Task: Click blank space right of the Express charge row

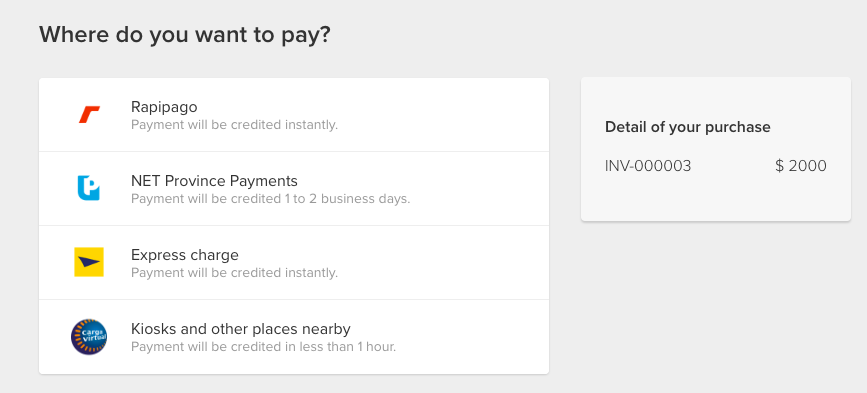Action: click(459, 263)
